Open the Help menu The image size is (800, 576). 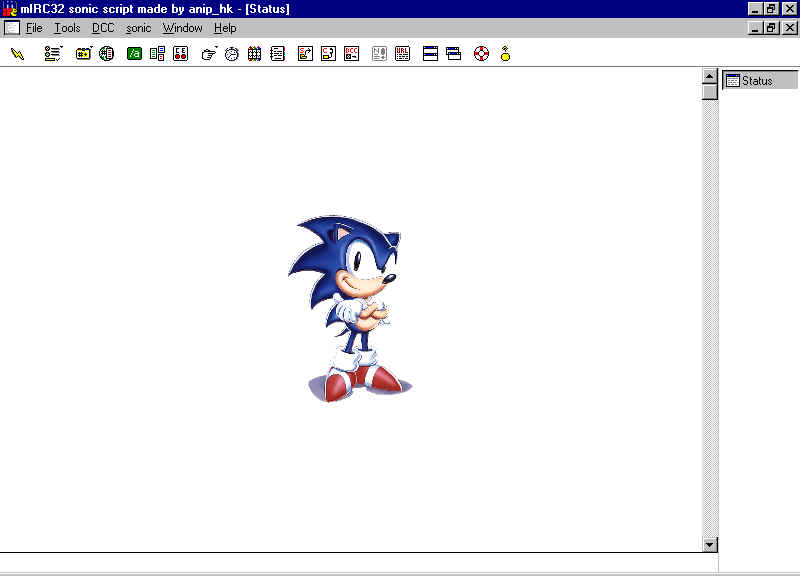point(225,28)
